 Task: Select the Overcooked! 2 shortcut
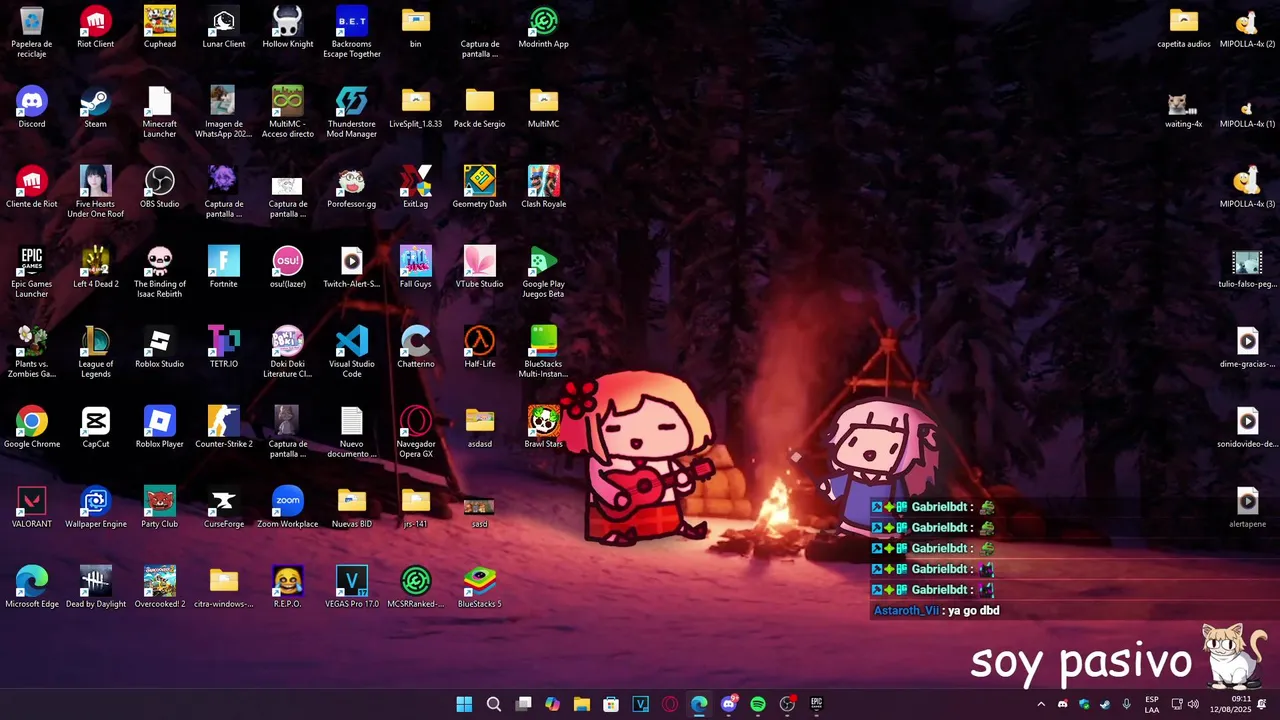160,587
